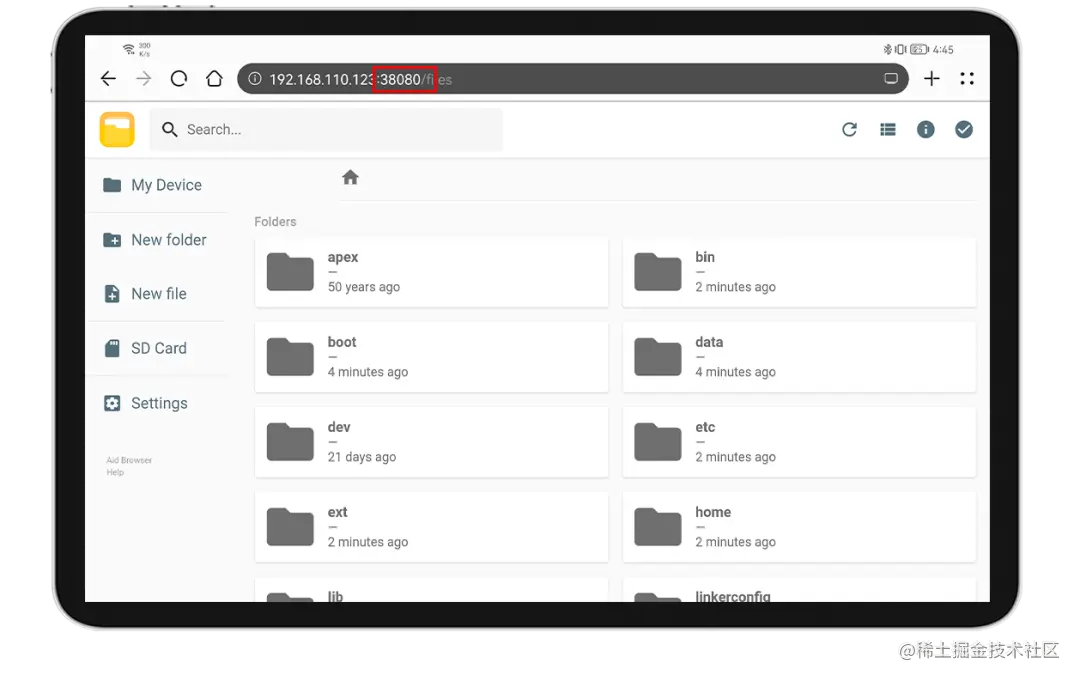
Task: Click the '21 days ago' text
Action: click(362, 457)
